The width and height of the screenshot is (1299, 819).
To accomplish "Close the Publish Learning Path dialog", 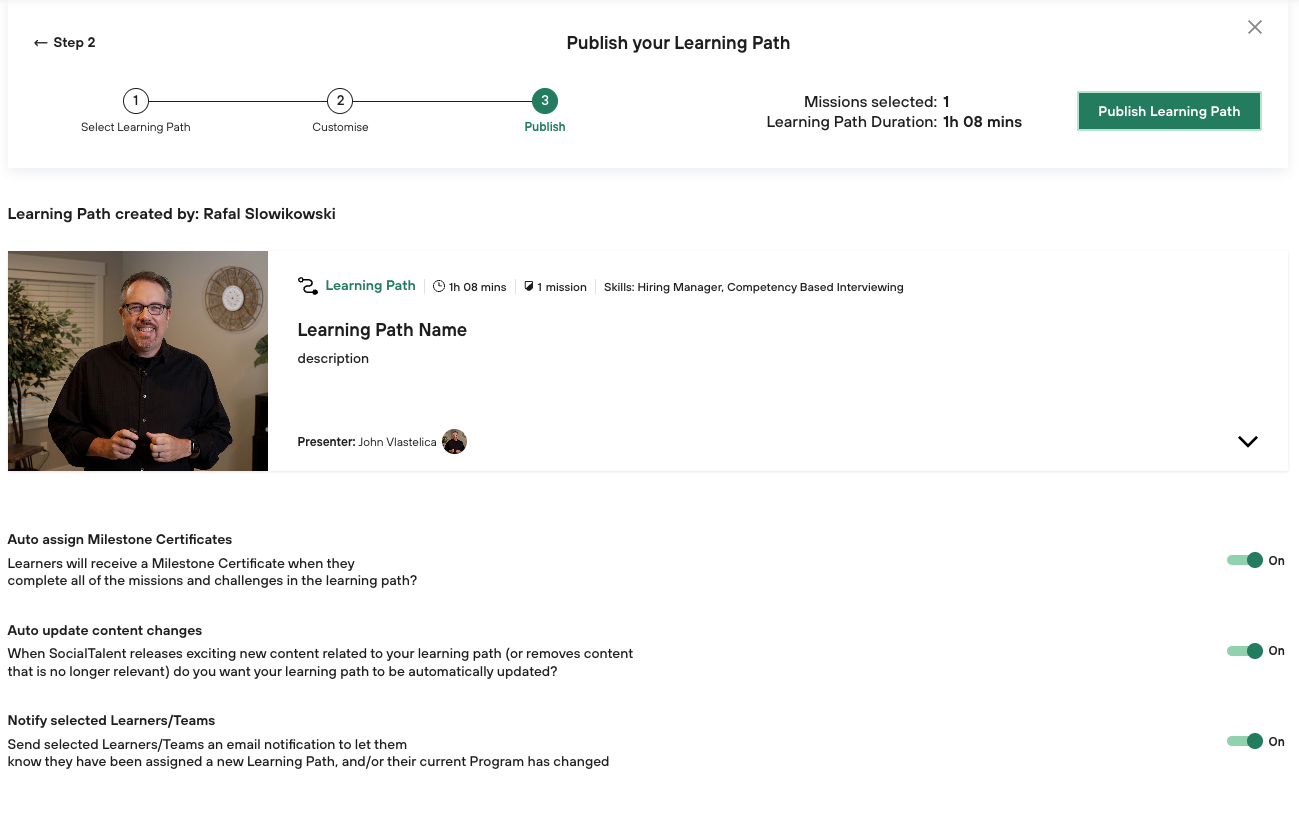I will tap(1254, 28).
